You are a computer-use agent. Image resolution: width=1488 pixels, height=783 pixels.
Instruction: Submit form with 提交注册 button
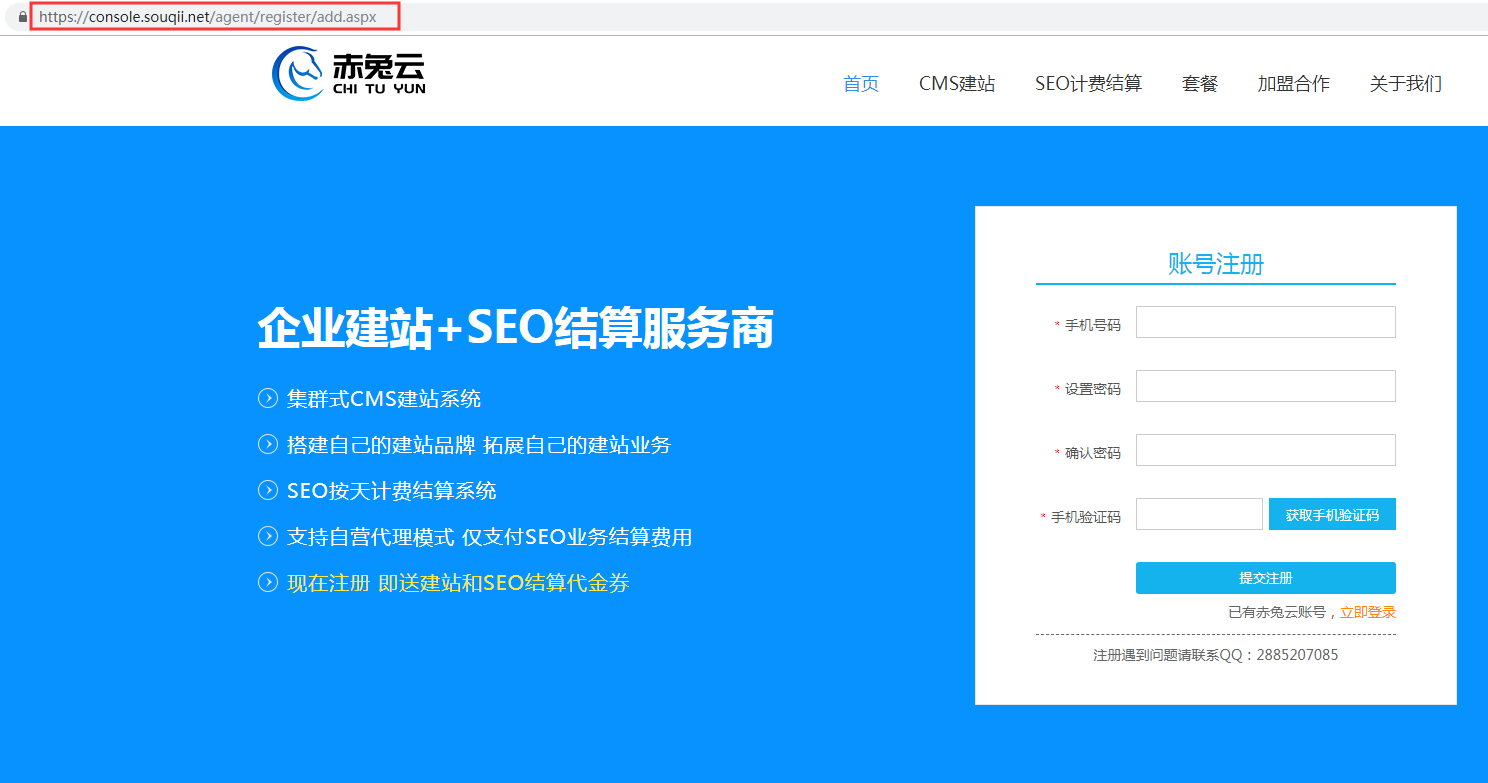pos(1265,578)
